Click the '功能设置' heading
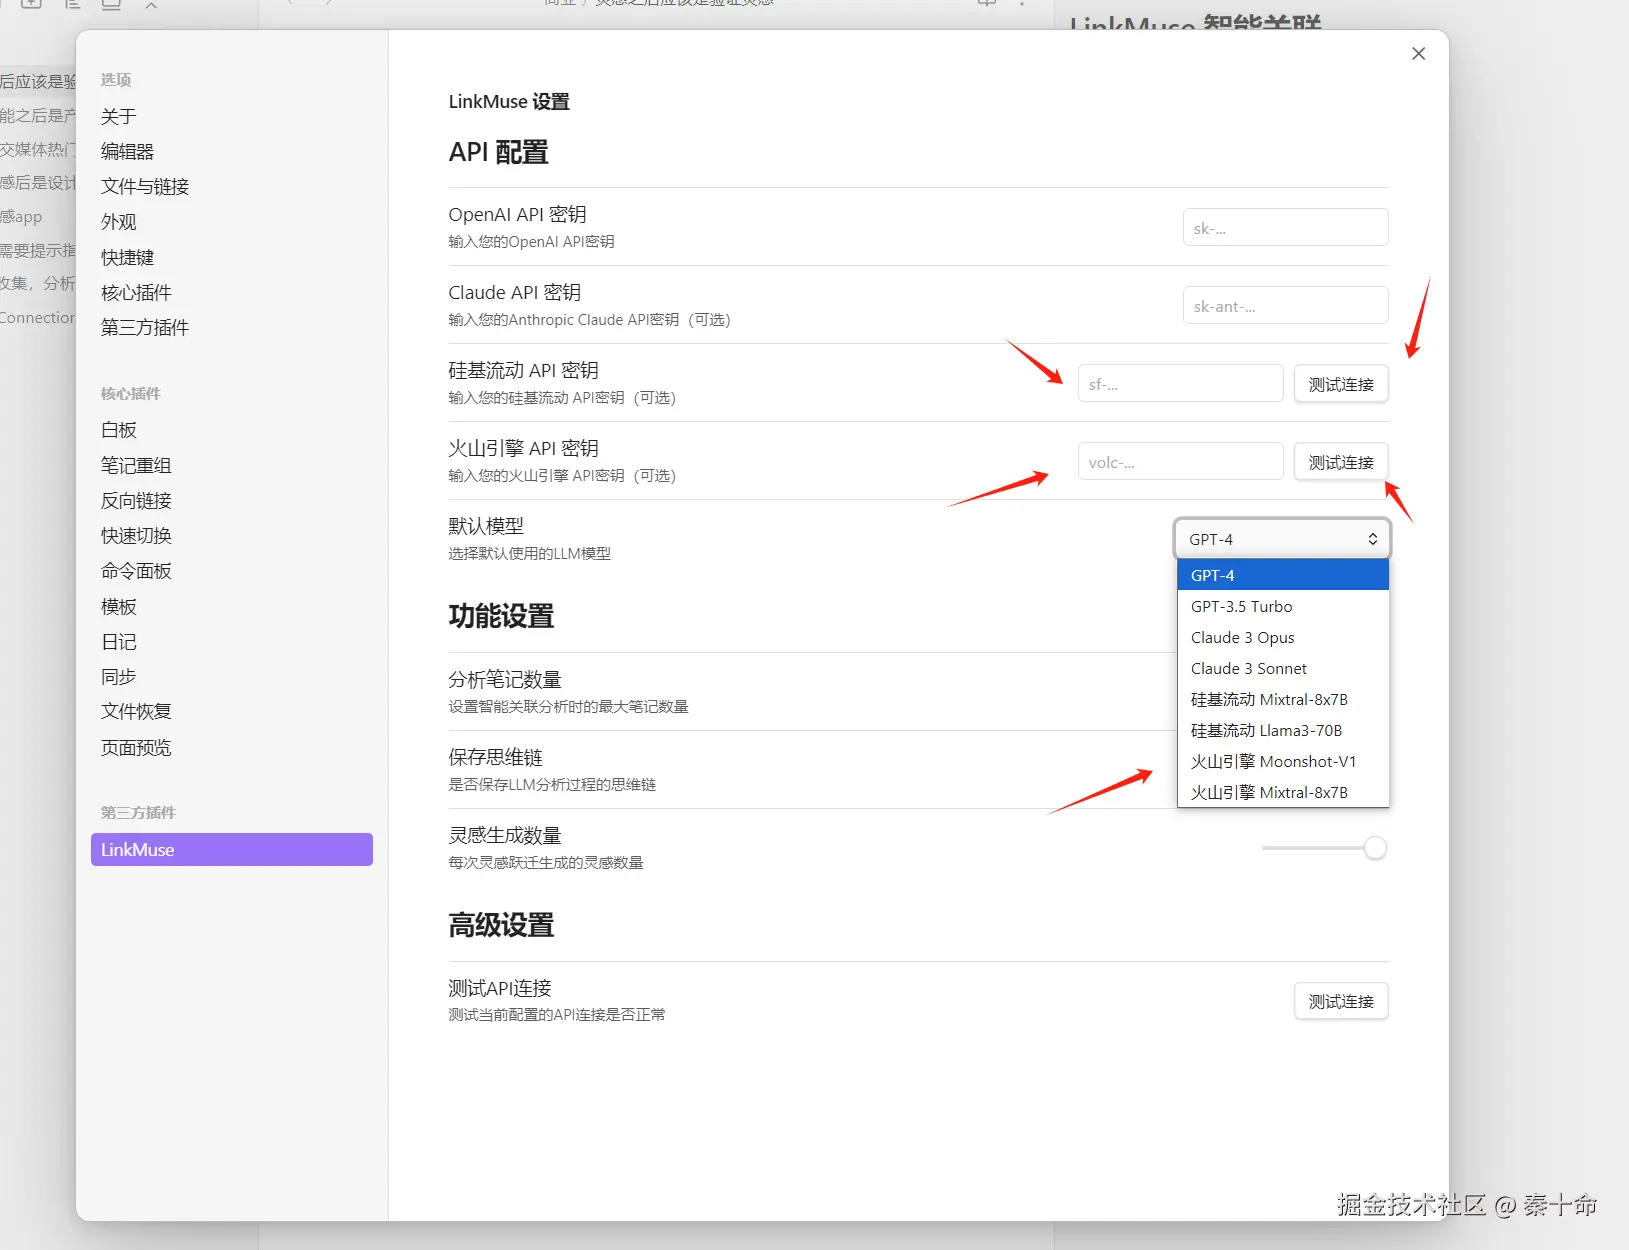Viewport: 1629px width, 1250px height. click(501, 616)
